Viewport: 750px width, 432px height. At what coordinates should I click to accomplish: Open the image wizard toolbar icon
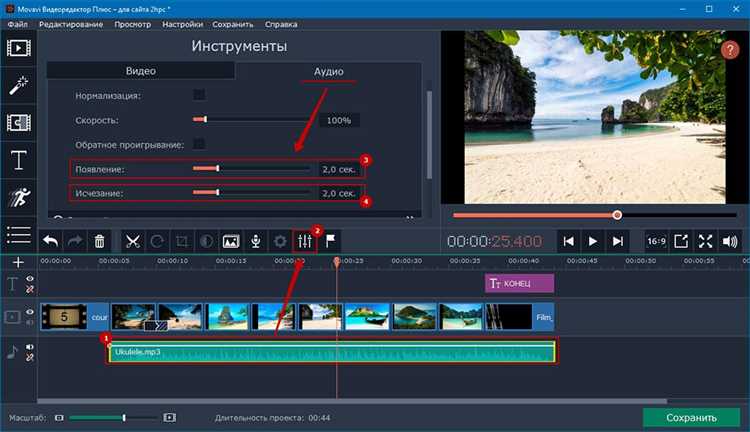231,241
